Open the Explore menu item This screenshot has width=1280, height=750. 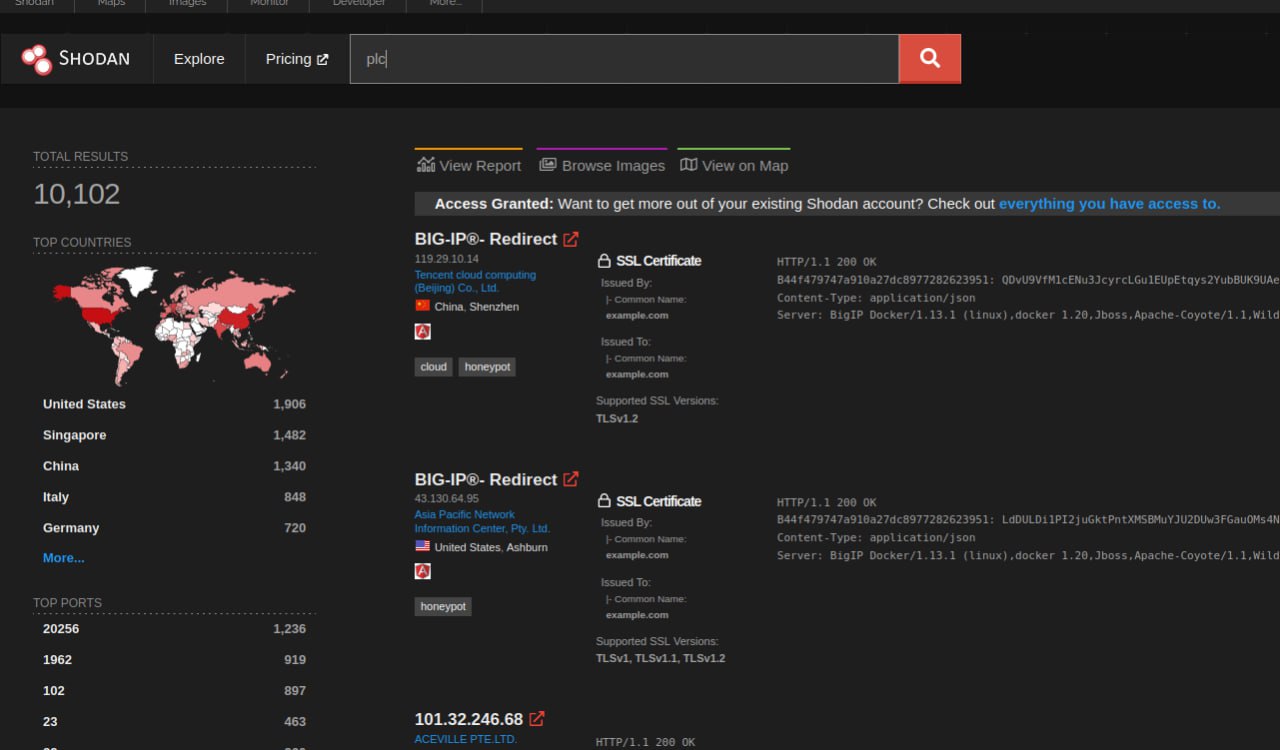[199, 59]
